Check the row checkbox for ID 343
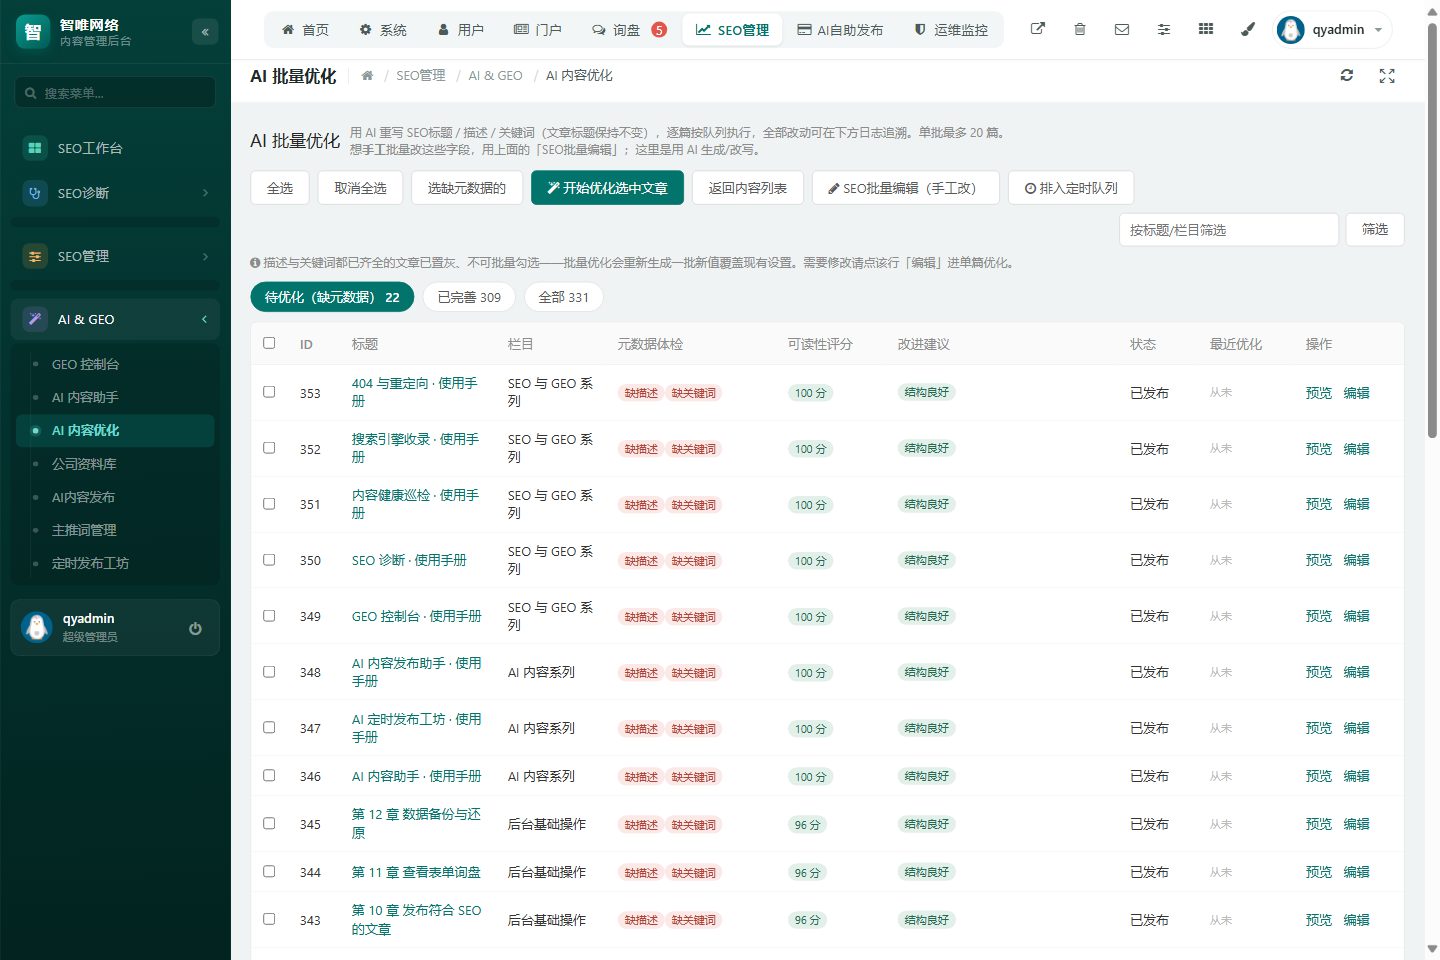This screenshot has height=960, width=1440. [269, 919]
